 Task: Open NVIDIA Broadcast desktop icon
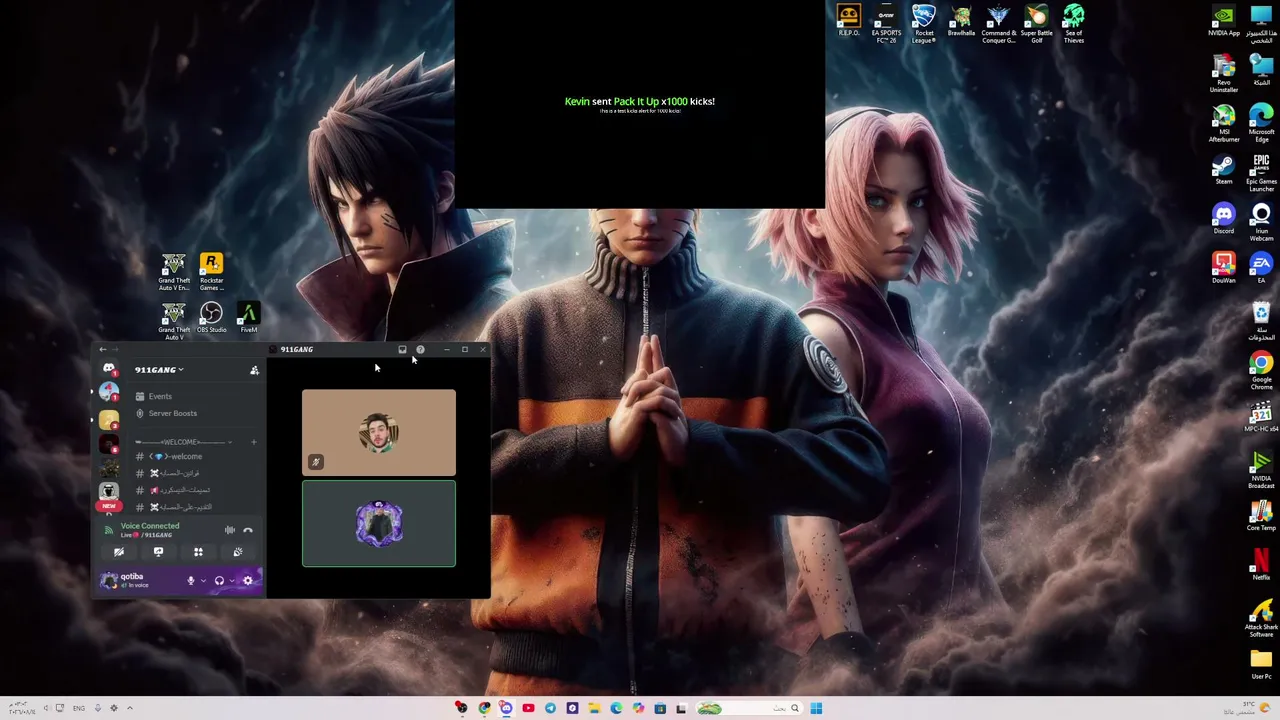click(1261, 468)
